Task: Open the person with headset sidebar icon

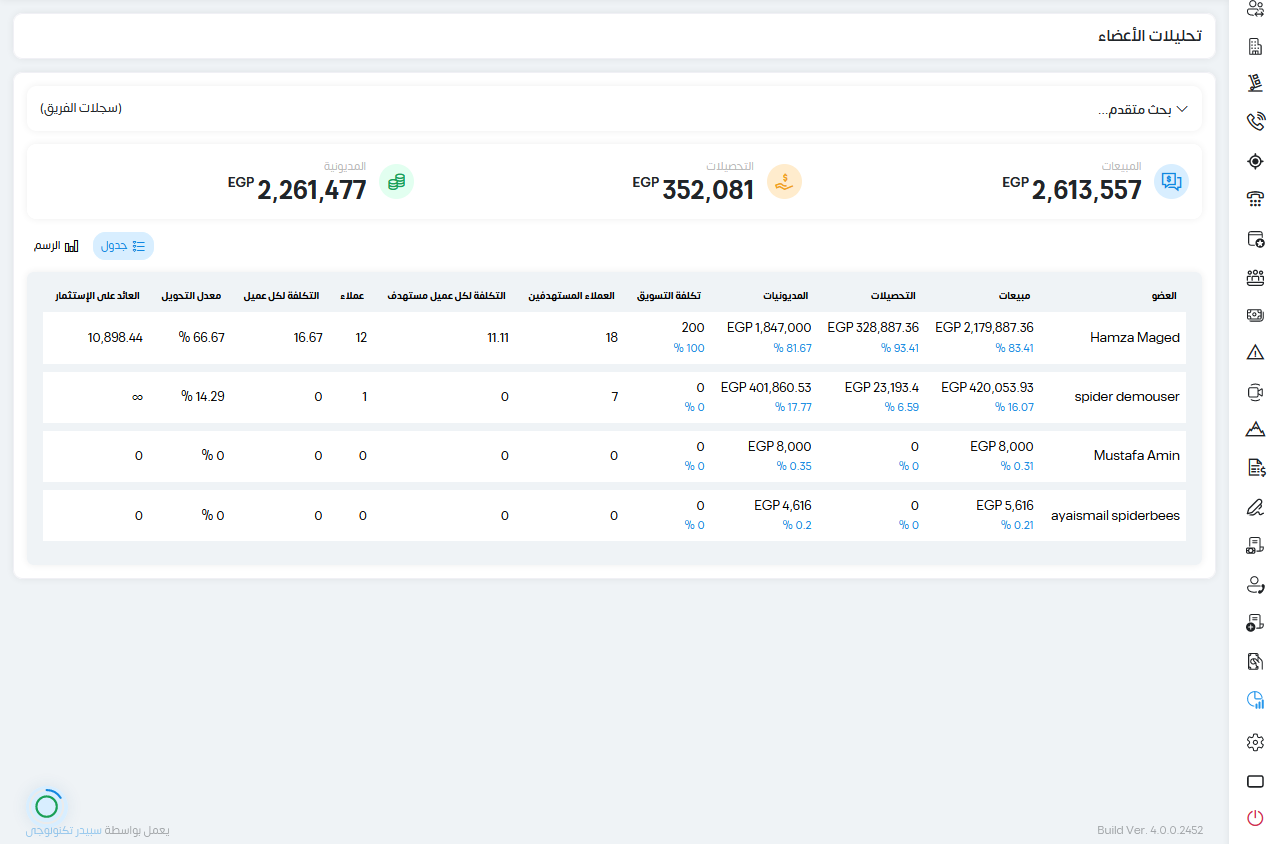Action: pos(1256,584)
